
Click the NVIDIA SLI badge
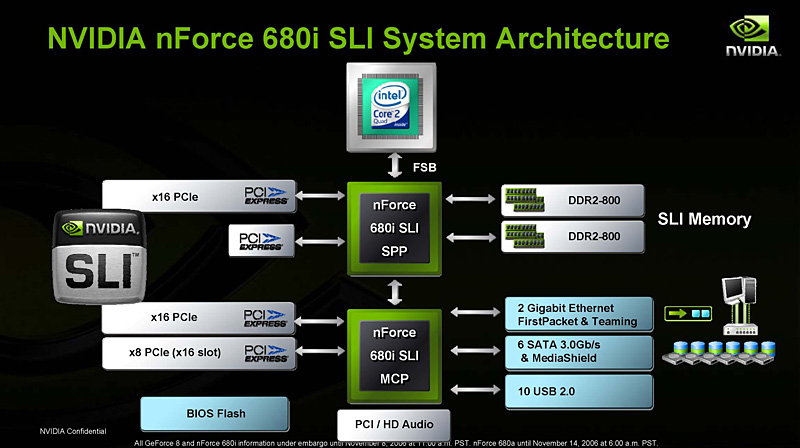point(100,257)
